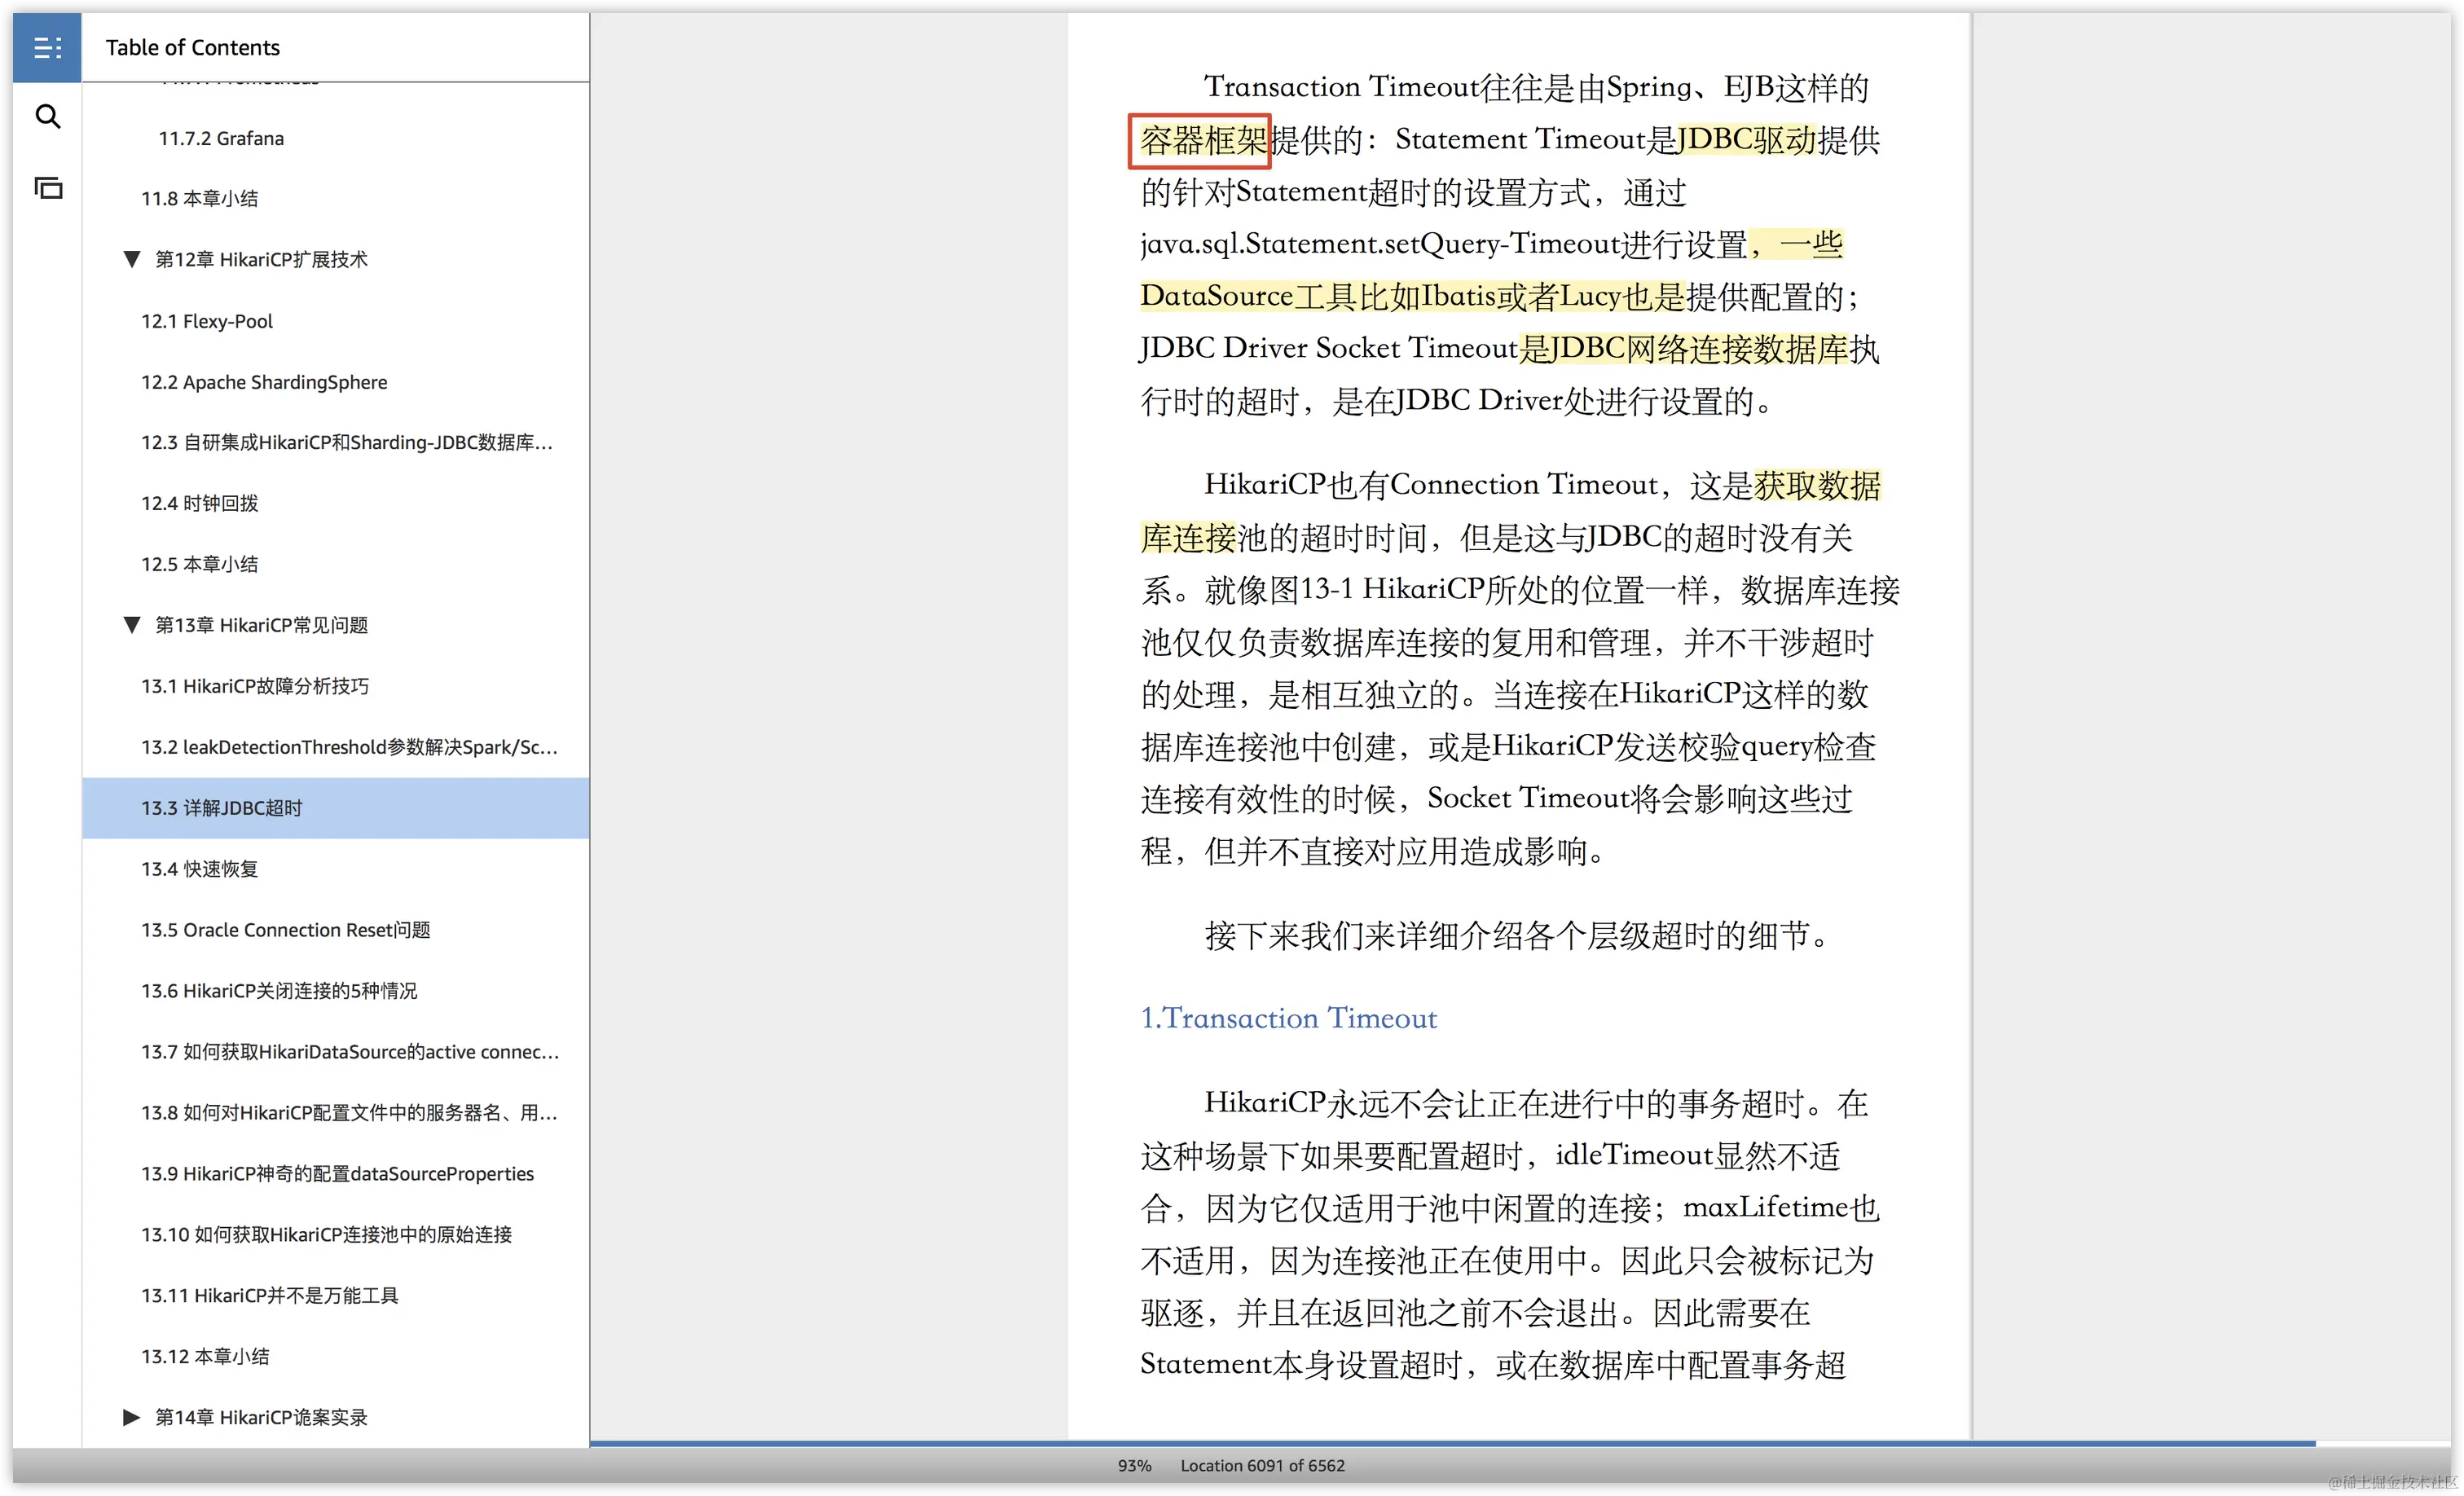Select section 13.3 详解JDBC超时

pyautogui.click(x=221, y=808)
